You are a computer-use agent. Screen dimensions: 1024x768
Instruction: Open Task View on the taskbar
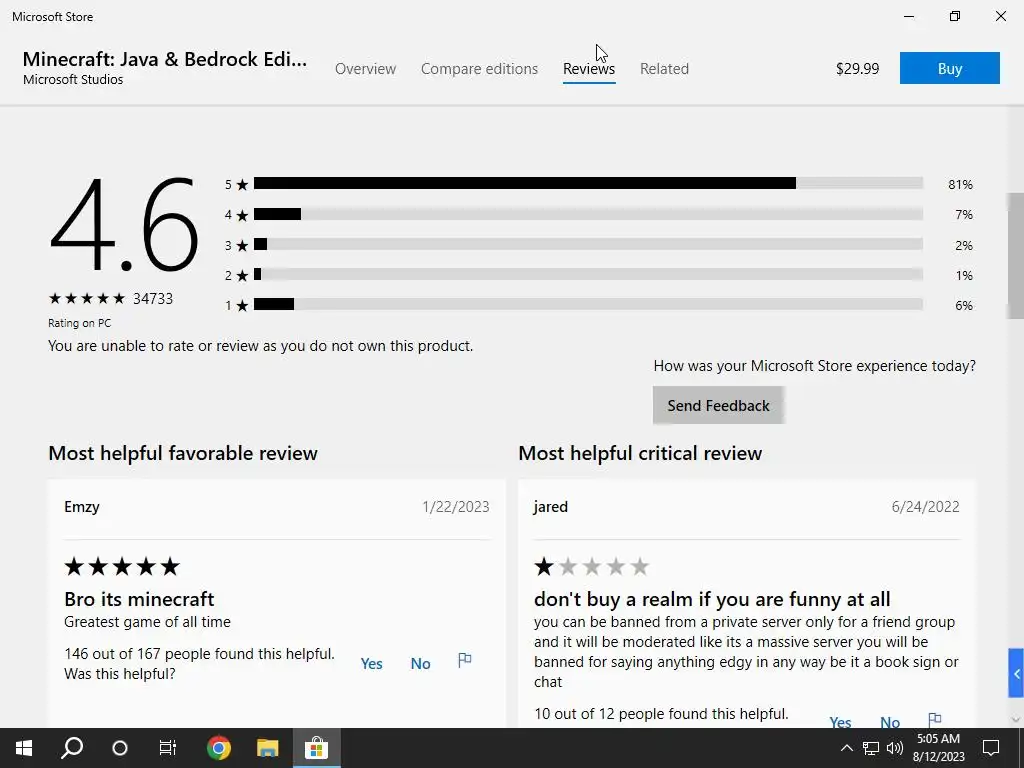tap(168, 748)
